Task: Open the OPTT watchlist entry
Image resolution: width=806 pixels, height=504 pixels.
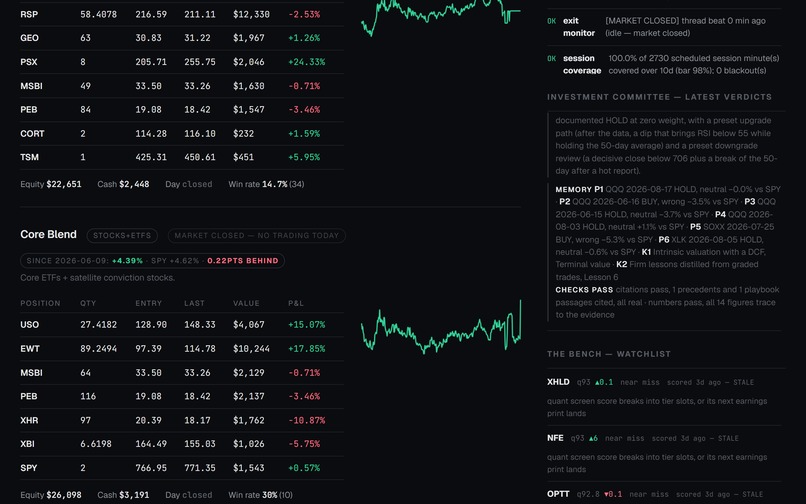Action: pos(558,494)
